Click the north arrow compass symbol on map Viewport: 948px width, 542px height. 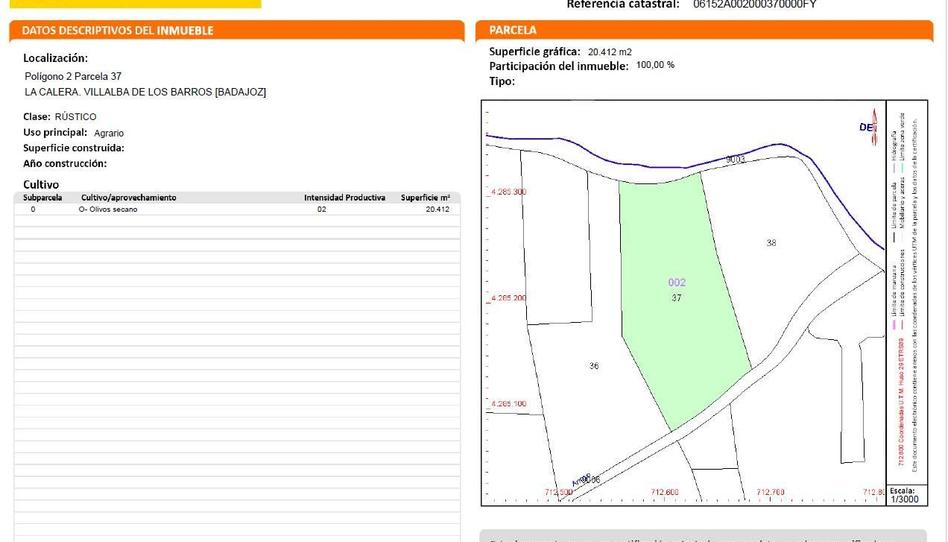(x=868, y=127)
